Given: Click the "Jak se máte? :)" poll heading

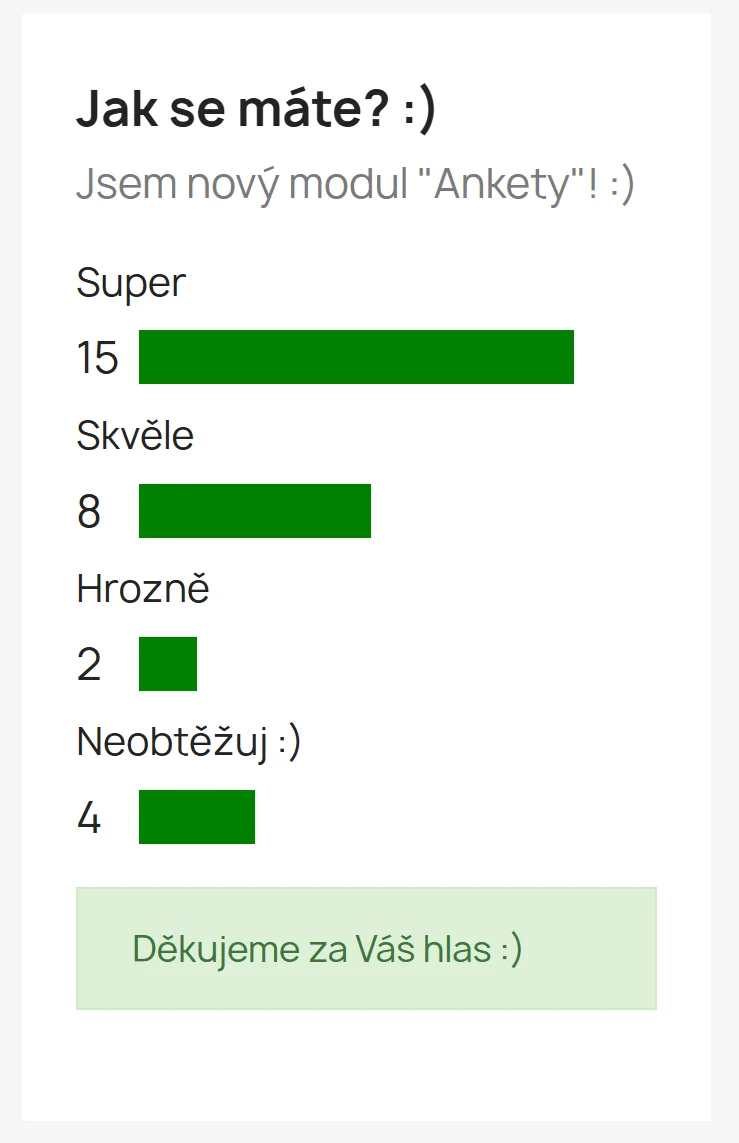Looking at the screenshot, I should click(256, 109).
